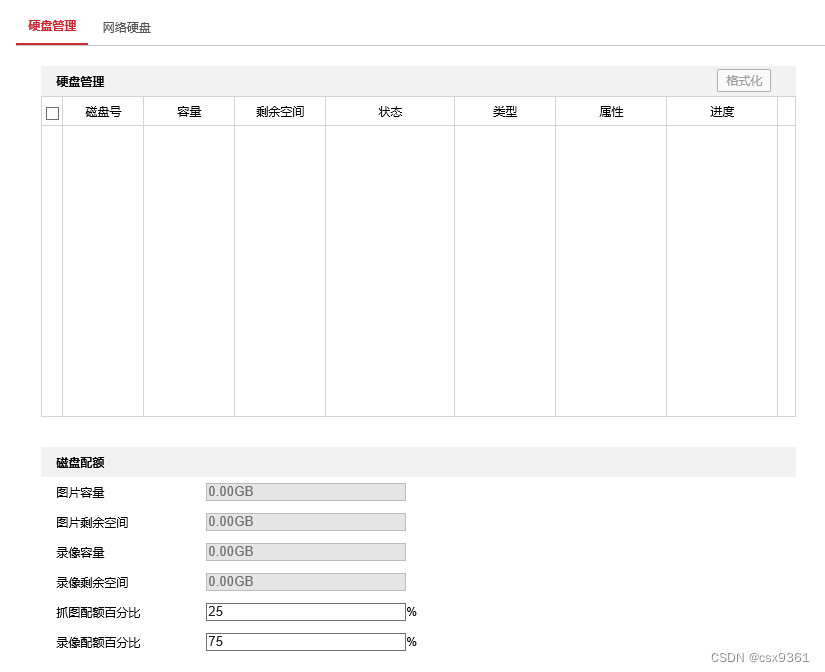
Task: Click the 图片剩余空间 label
Action: tap(92, 523)
